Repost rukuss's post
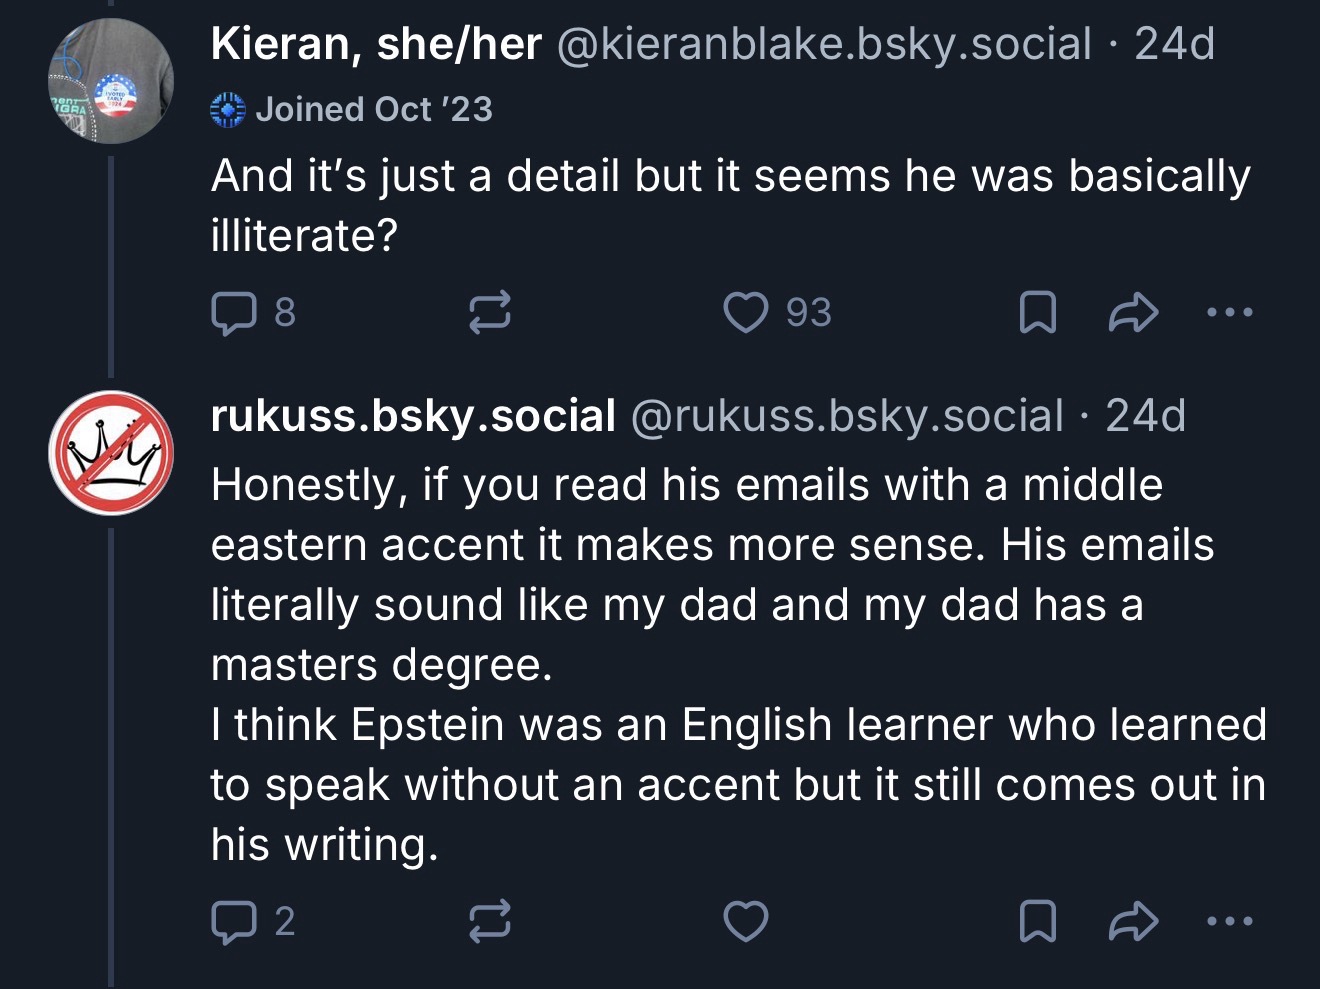1320x989 pixels. (x=491, y=921)
